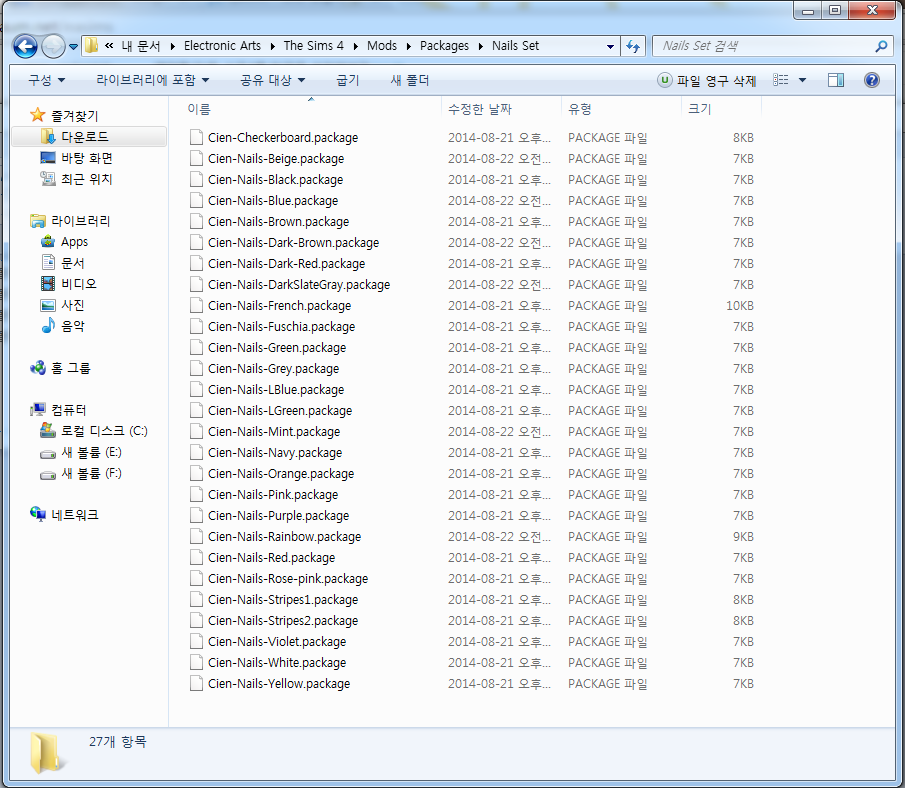Image resolution: width=905 pixels, height=788 pixels.
Task: Refresh the Nails Set folder view
Action: (633, 46)
